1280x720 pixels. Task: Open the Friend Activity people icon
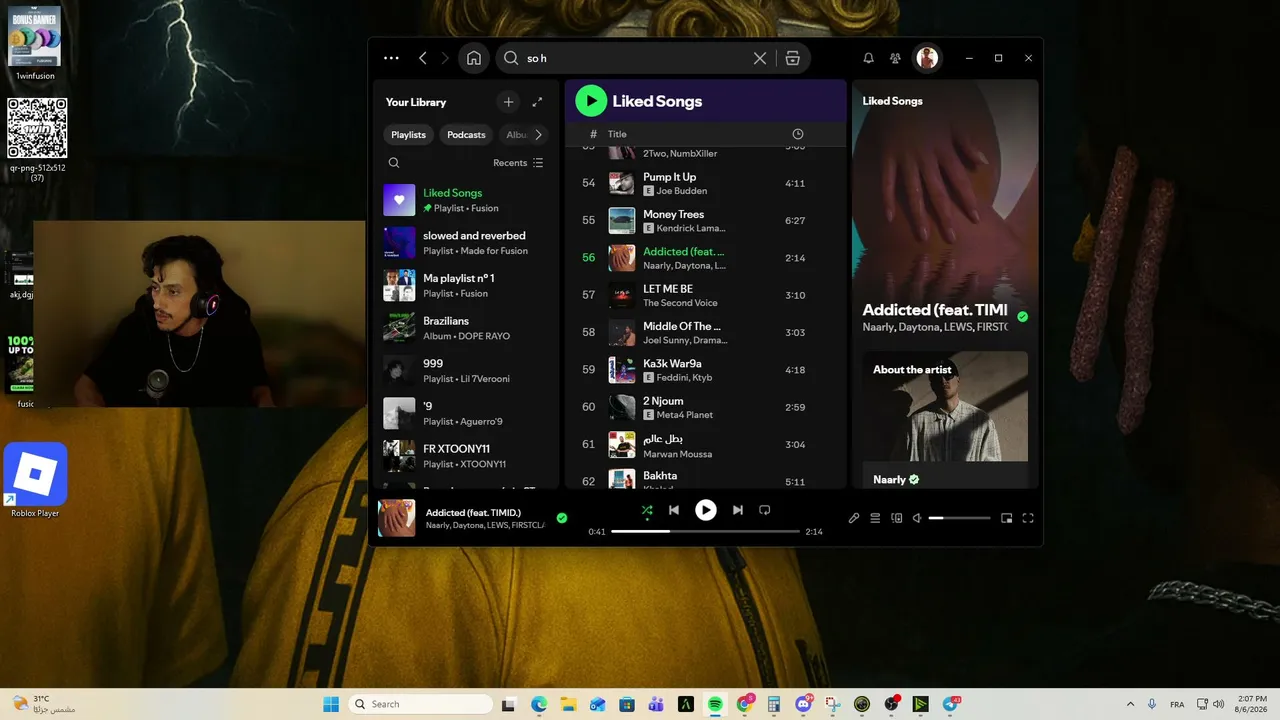pyautogui.click(x=896, y=58)
